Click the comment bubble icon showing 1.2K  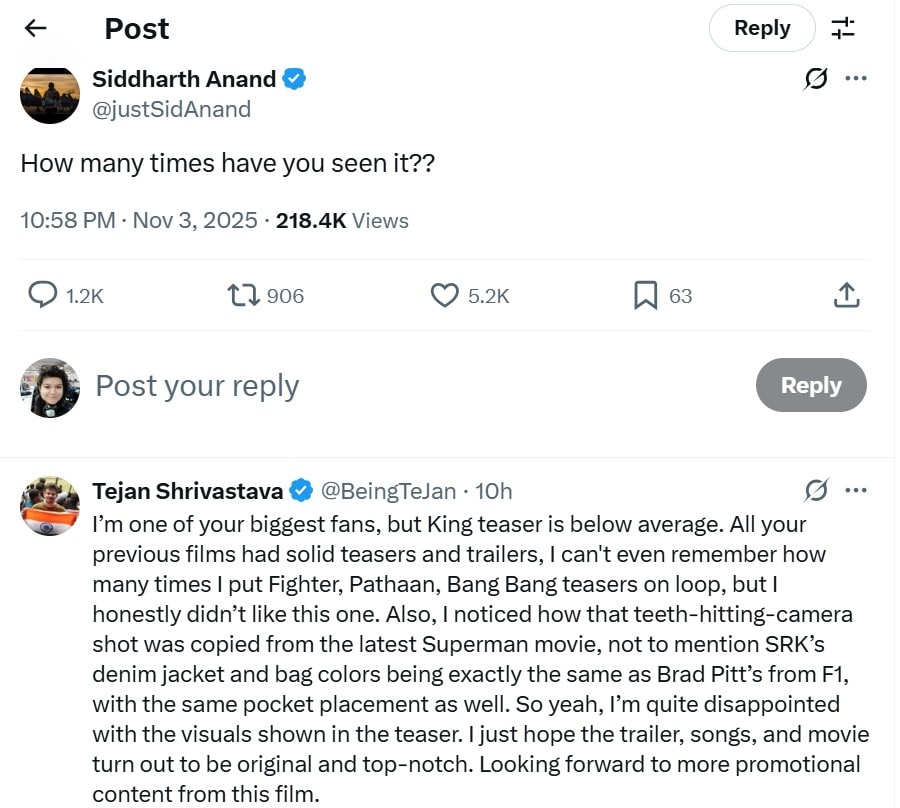point(42,295)
